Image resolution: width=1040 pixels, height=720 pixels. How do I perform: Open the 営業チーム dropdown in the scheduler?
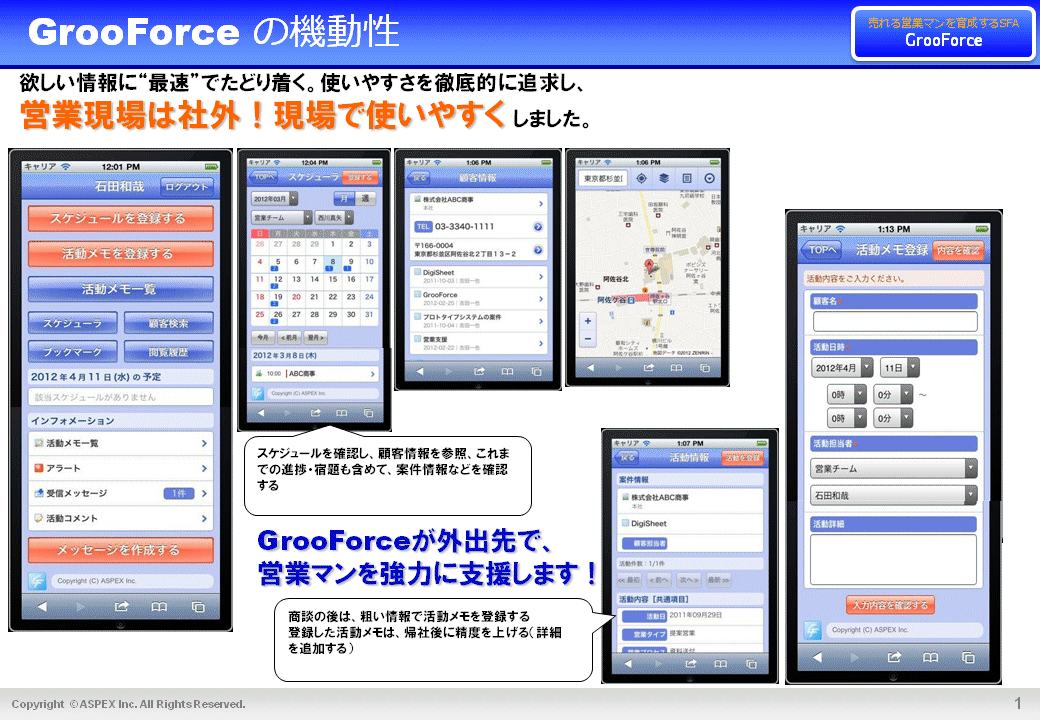[282, 217]
